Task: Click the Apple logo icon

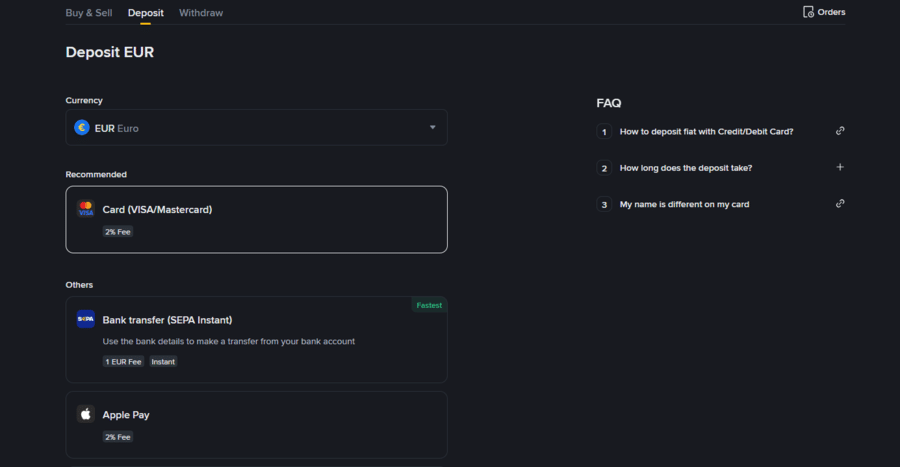Action: tap(86, 414)
